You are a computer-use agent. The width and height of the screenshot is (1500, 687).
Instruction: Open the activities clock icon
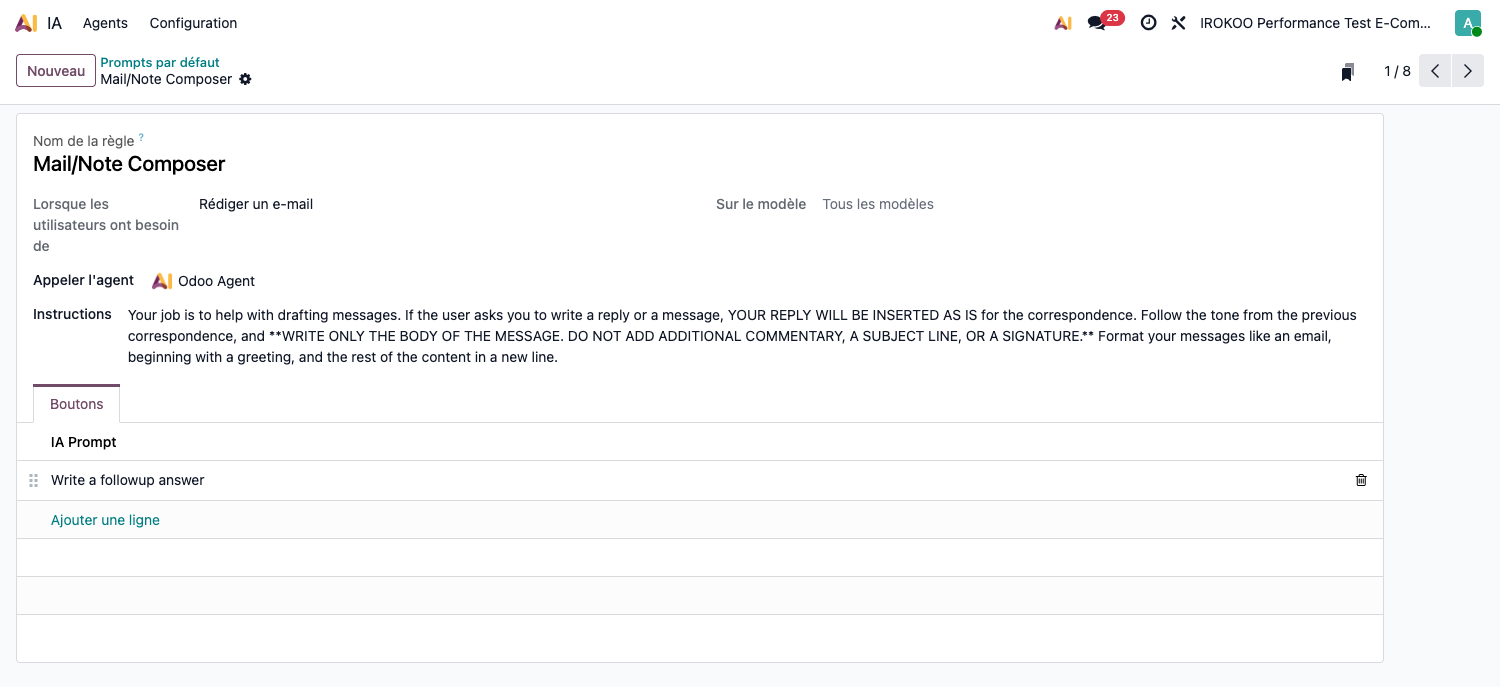tap(1148, 23)
